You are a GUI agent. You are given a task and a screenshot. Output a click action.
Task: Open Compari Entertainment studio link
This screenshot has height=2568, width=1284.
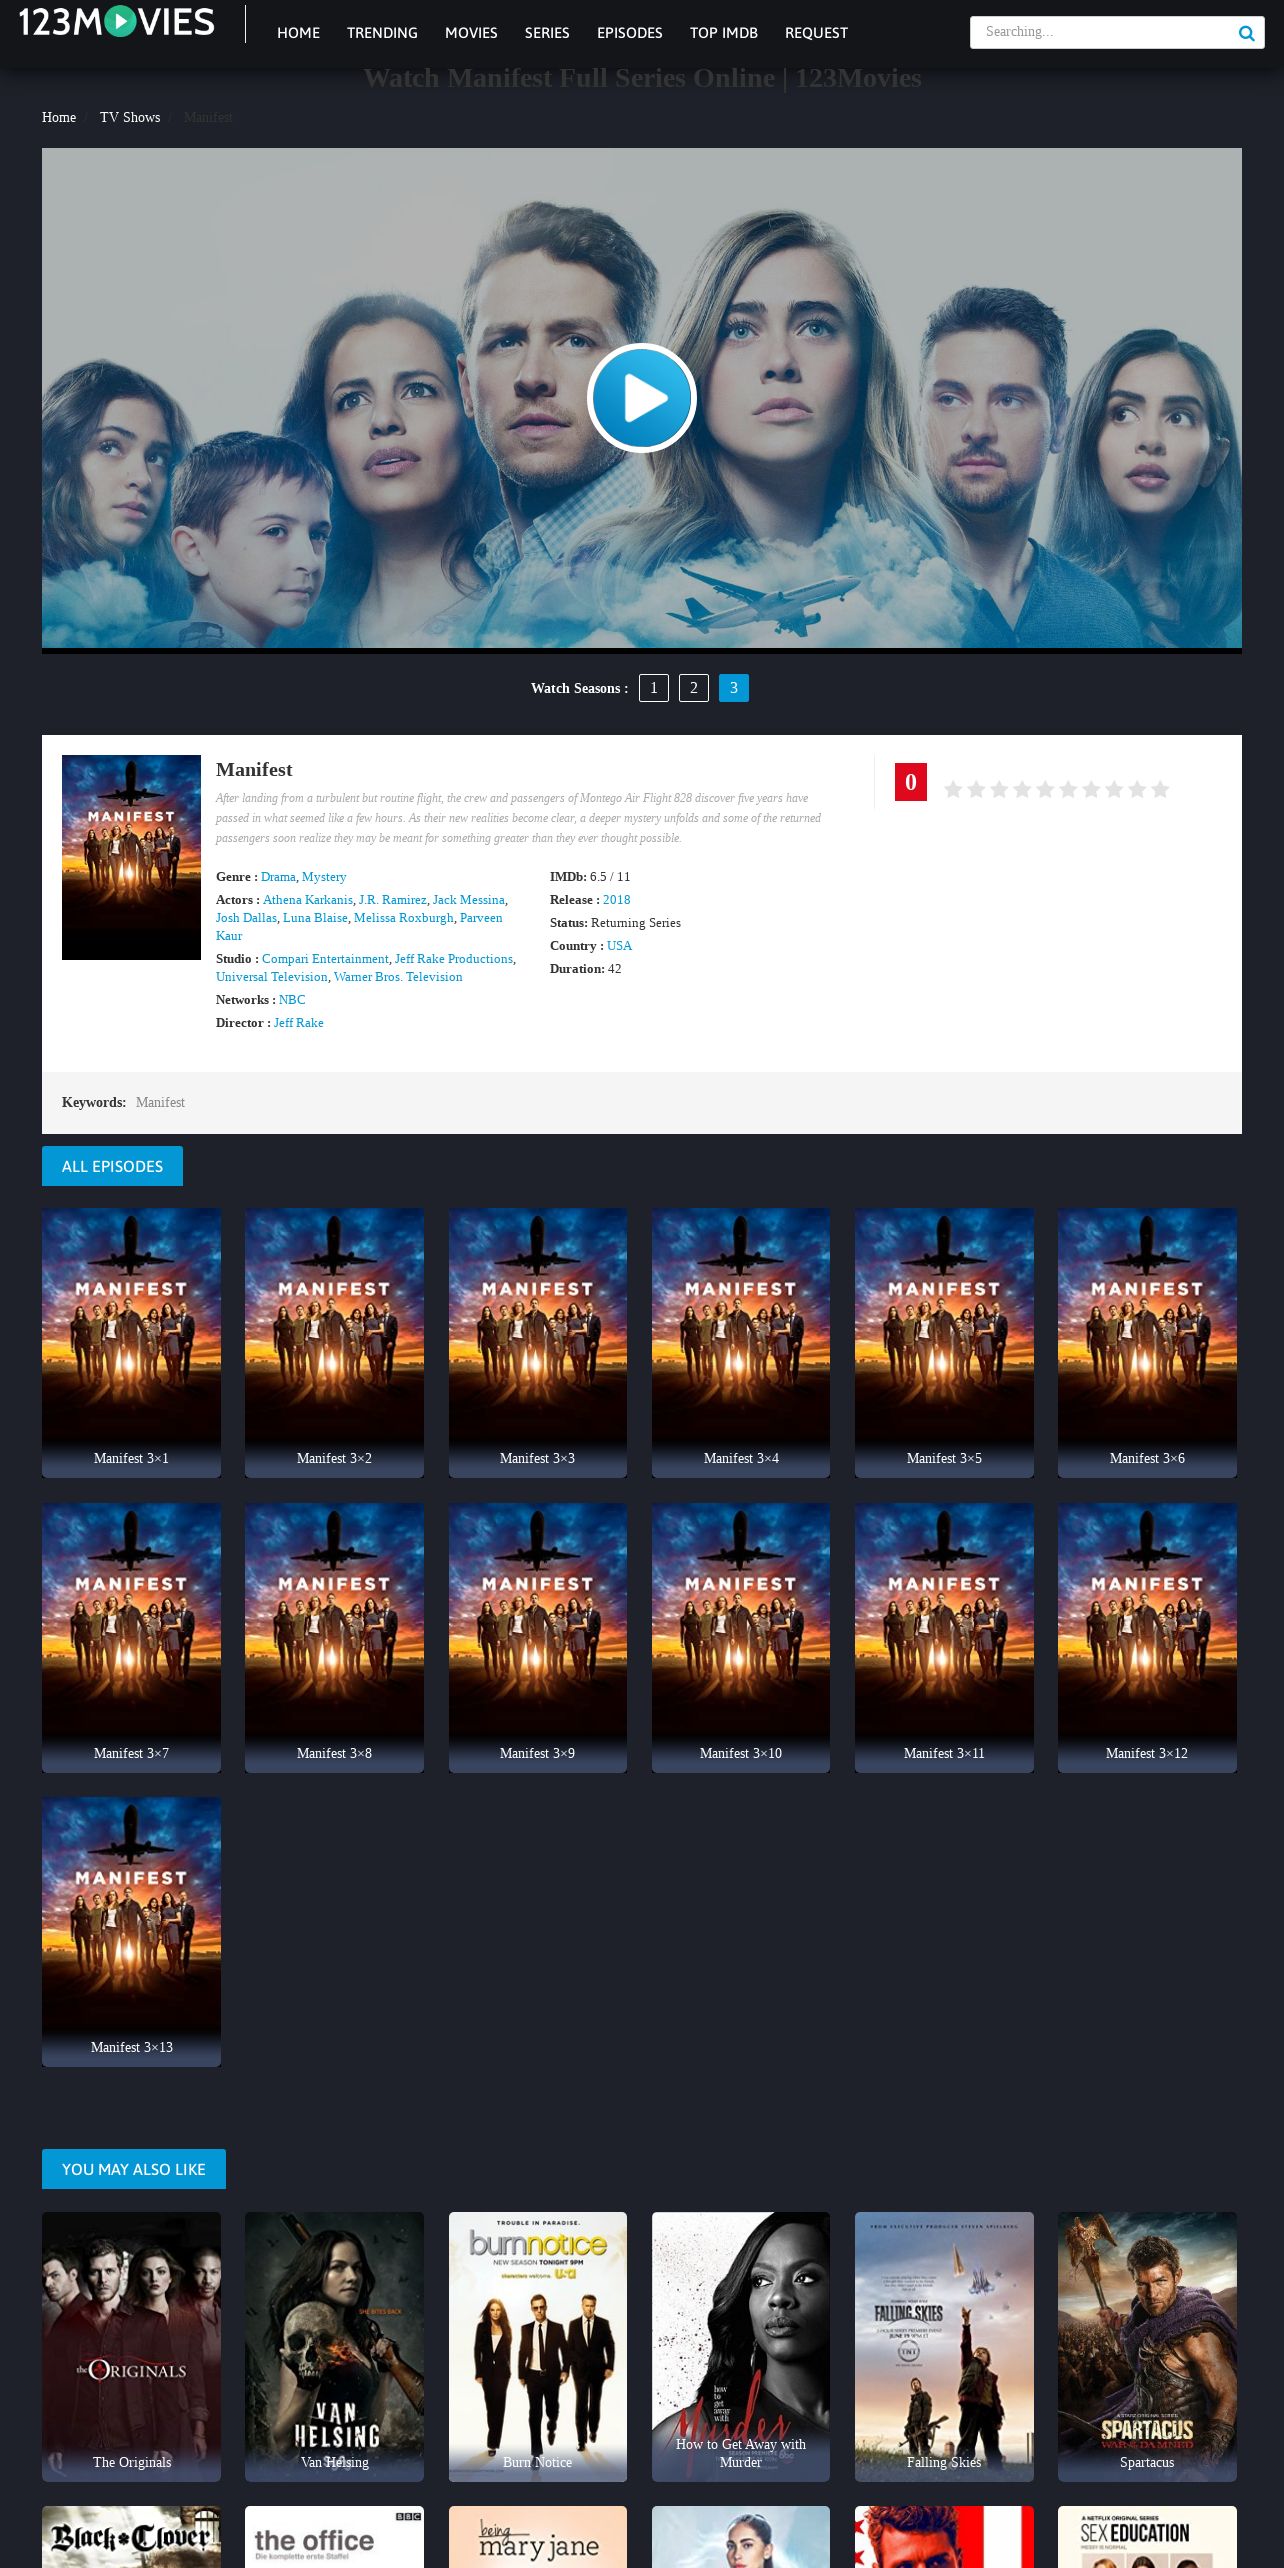(325, 959)
